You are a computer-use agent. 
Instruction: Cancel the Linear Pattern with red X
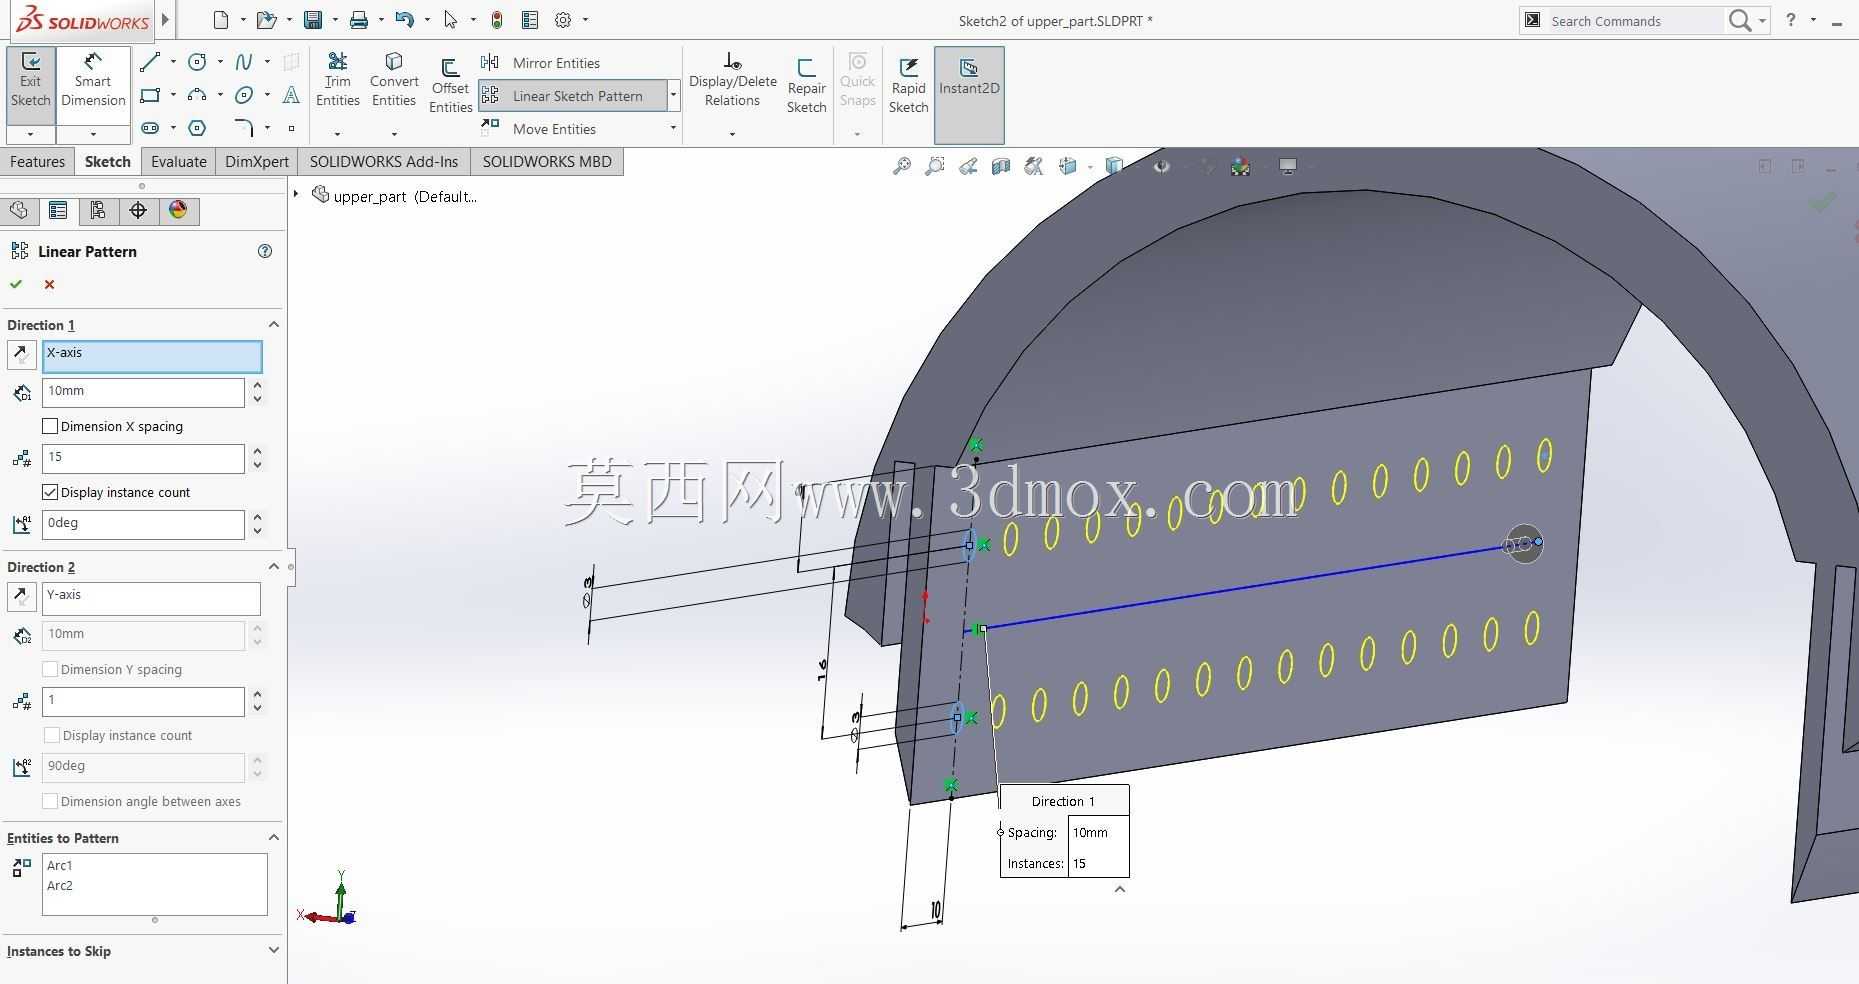point(49,285)
